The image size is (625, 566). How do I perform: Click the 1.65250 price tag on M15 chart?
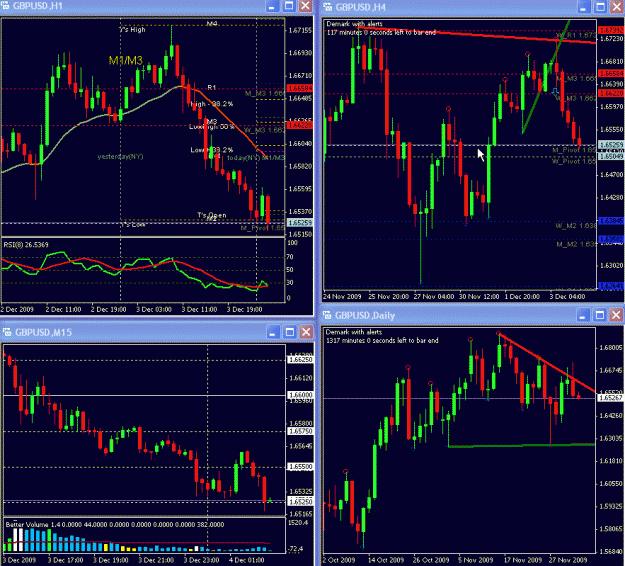point(301,501)
